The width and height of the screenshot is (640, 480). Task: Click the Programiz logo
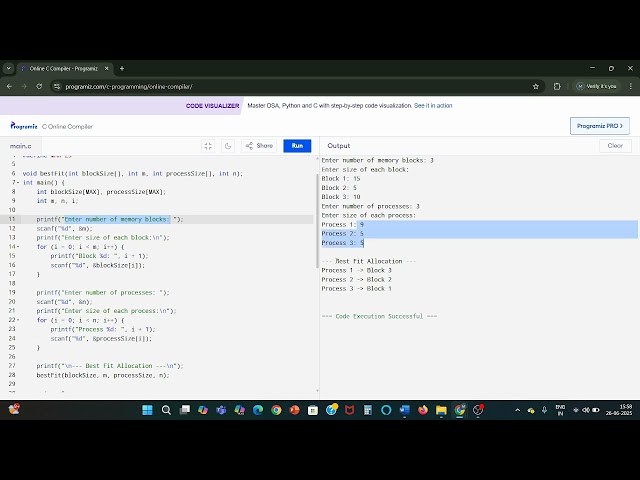point(24,126)
